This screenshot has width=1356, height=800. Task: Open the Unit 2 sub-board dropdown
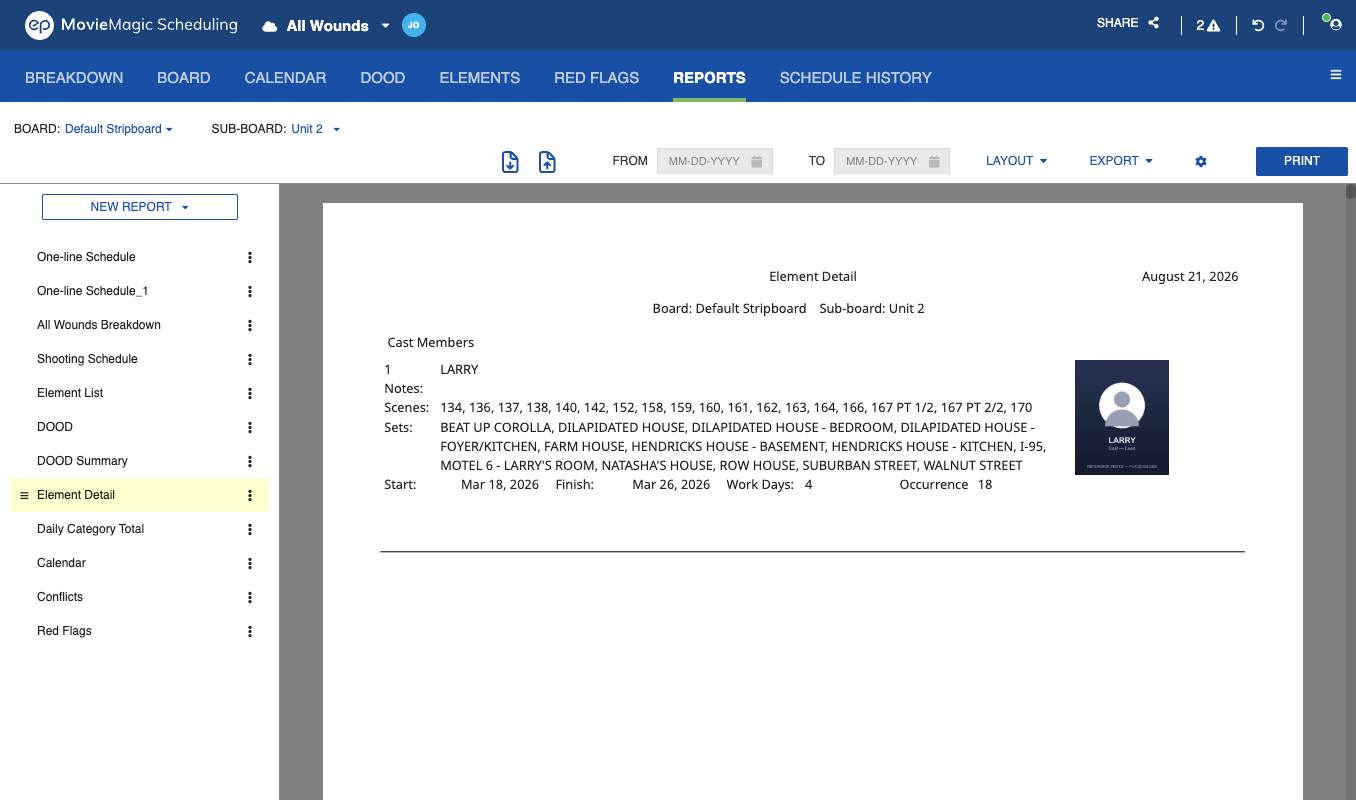coord(316,129)
